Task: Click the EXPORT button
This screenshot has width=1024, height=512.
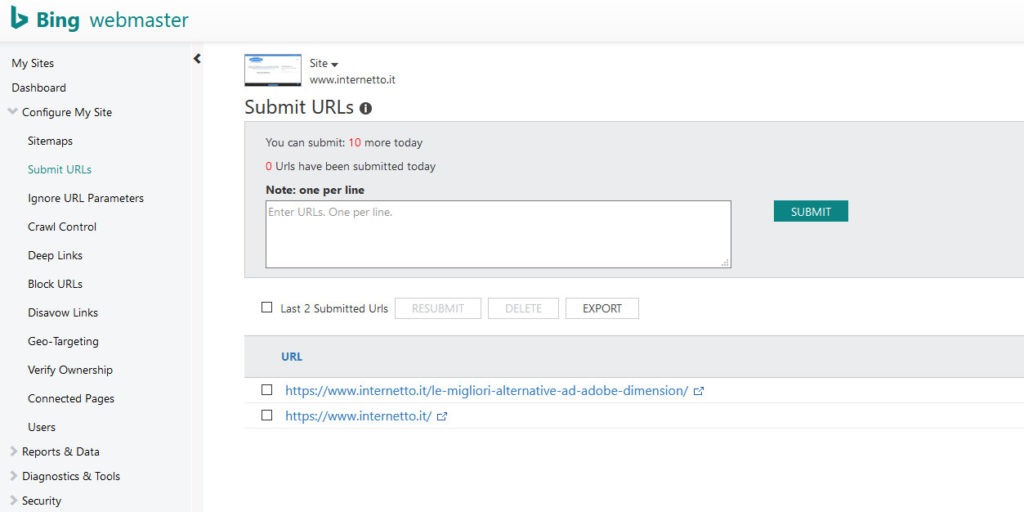Action: pyautogui.click(x=602, y=308)
